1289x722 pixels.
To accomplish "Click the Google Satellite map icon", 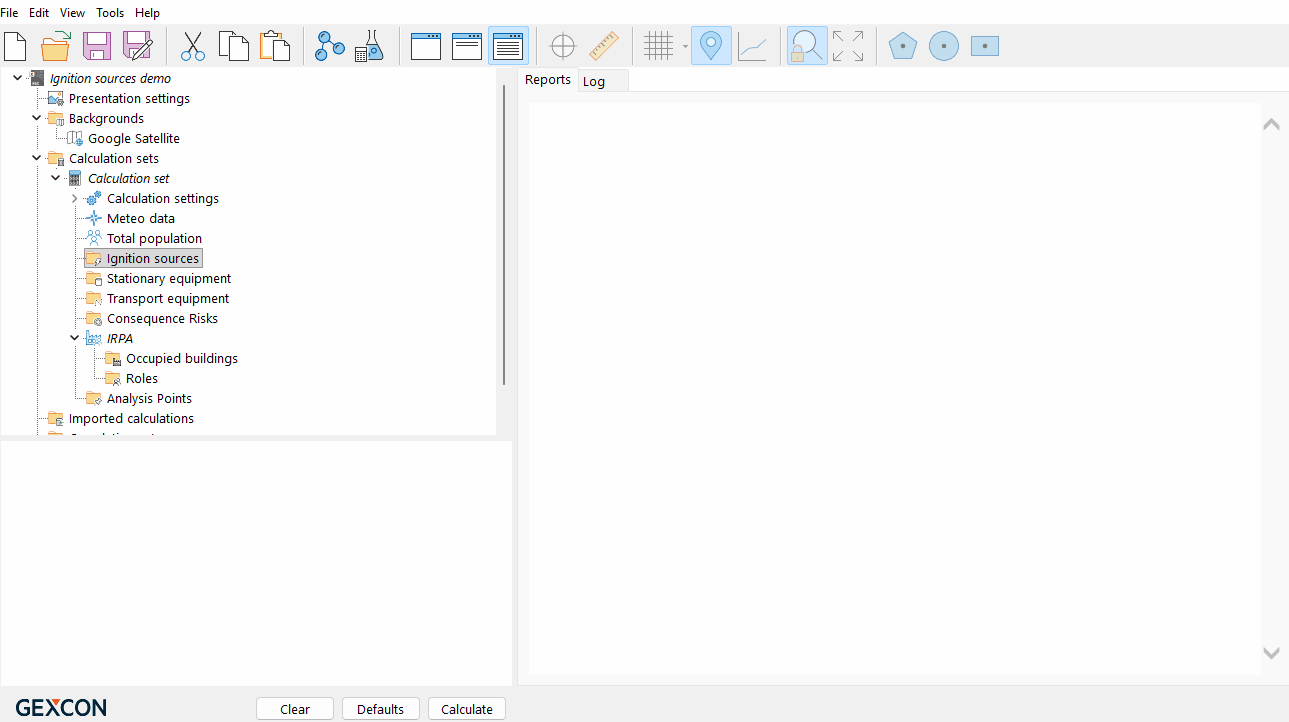I will (x=75, y=138).
